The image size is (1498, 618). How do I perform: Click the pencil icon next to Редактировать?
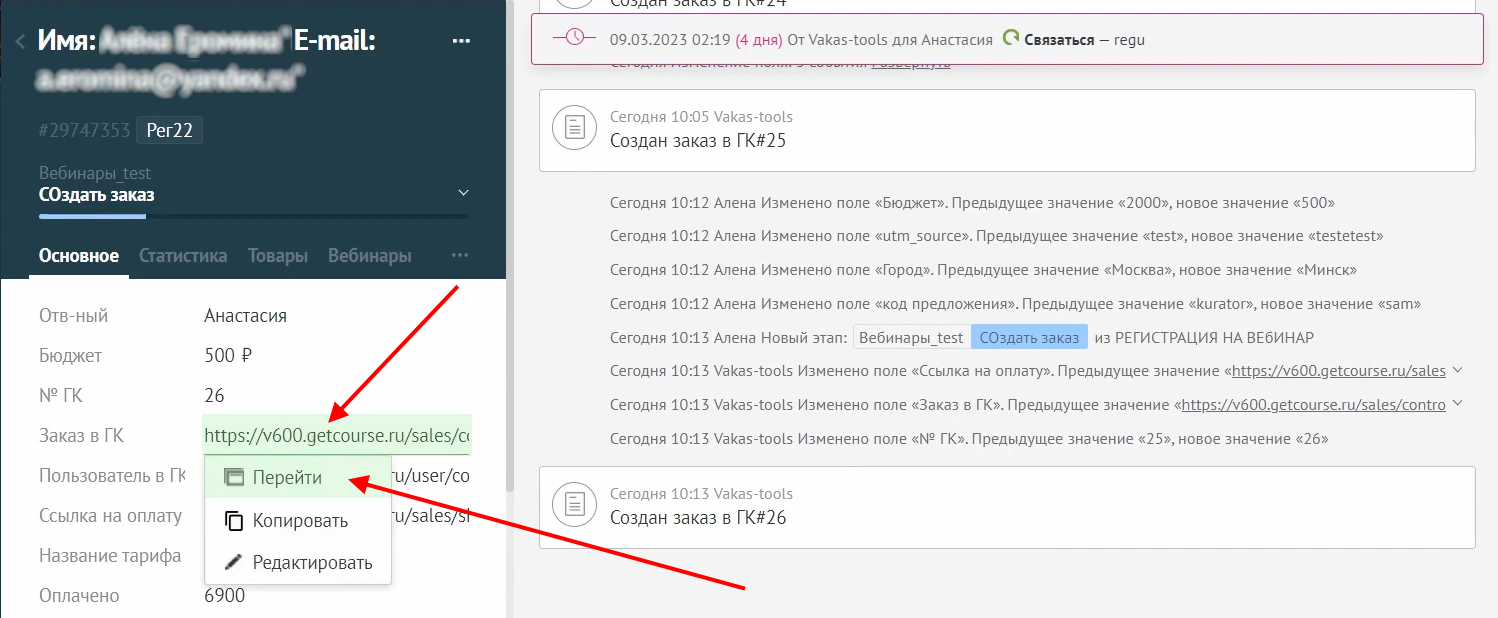pos(234,563)
